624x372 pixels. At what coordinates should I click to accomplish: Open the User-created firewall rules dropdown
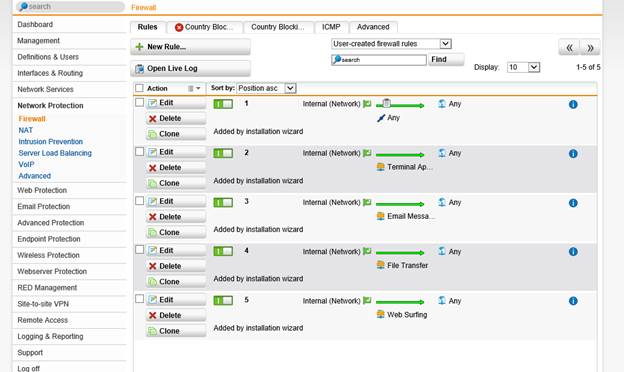pyautogui.click(x=391, y=44)
